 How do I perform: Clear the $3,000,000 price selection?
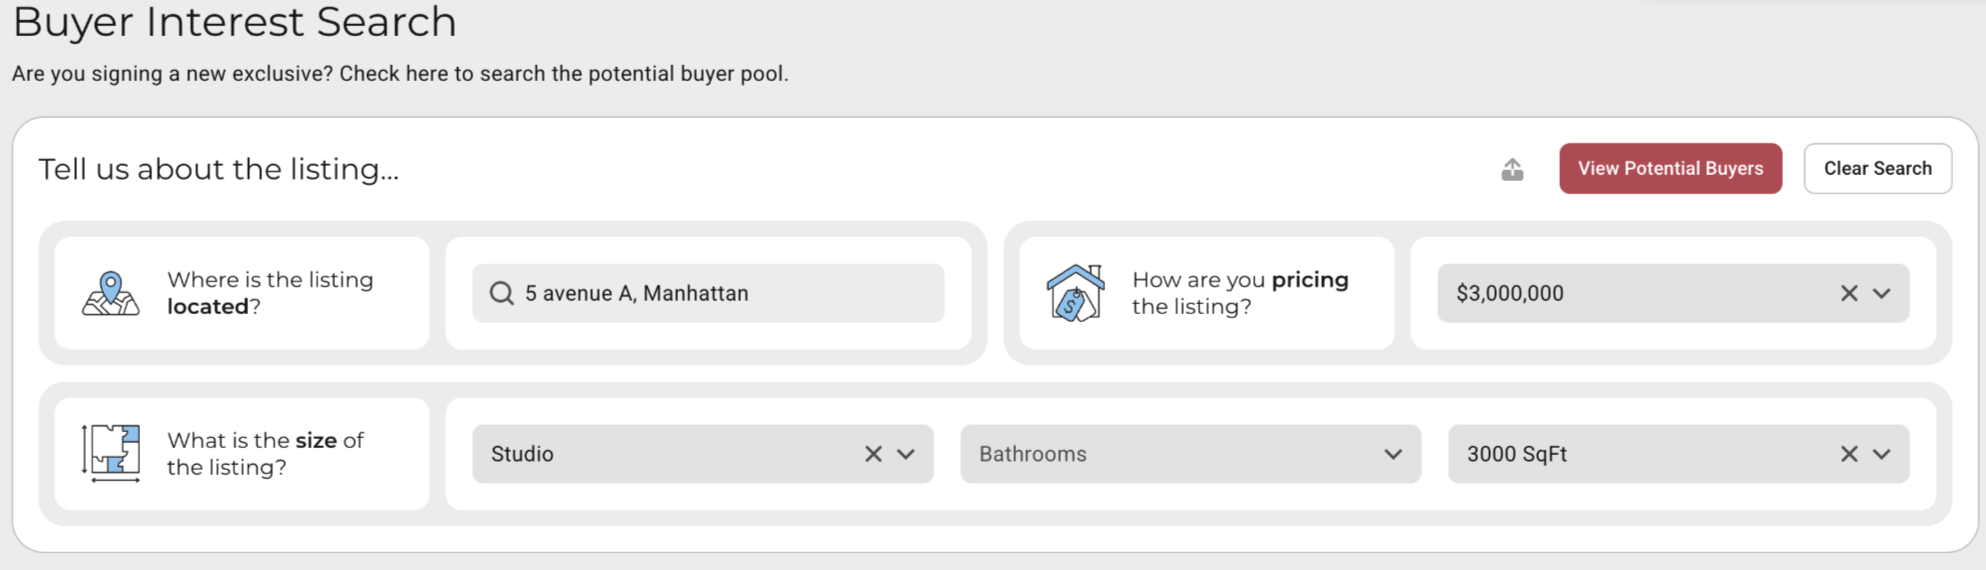[1849, 293]
